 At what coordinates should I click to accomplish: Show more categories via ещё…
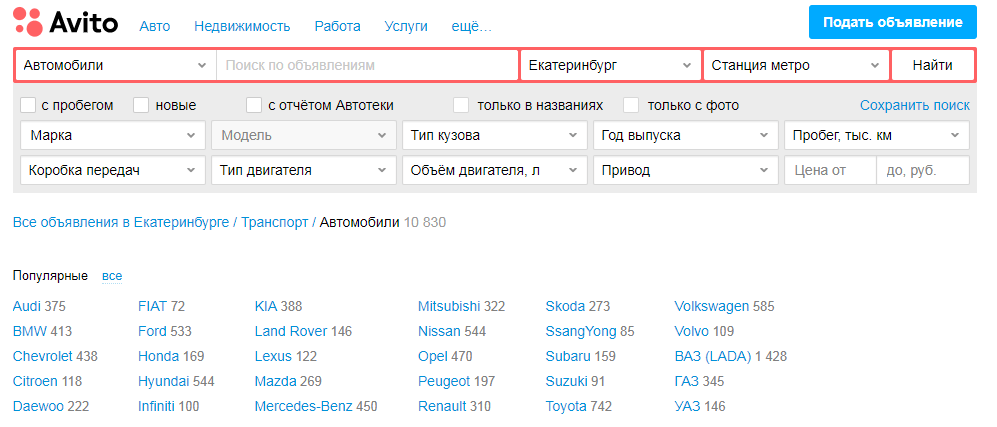(471, 27)
